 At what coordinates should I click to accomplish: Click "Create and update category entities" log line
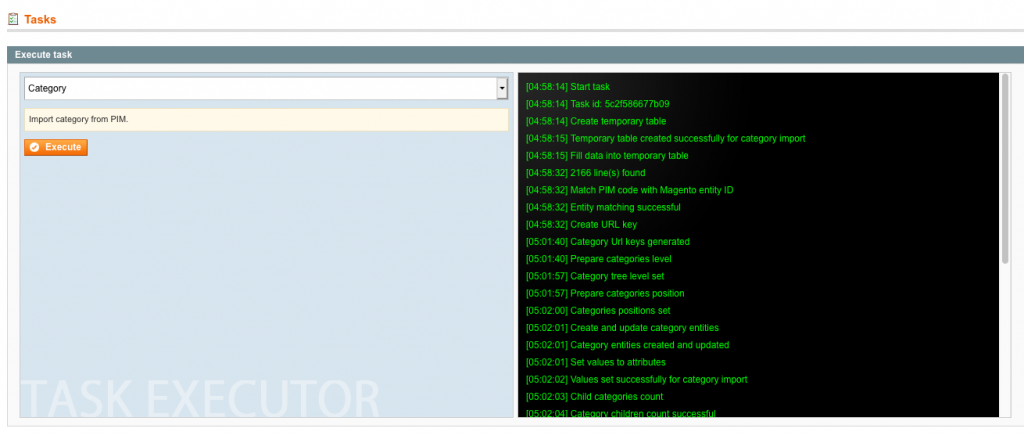coord(622,328)
